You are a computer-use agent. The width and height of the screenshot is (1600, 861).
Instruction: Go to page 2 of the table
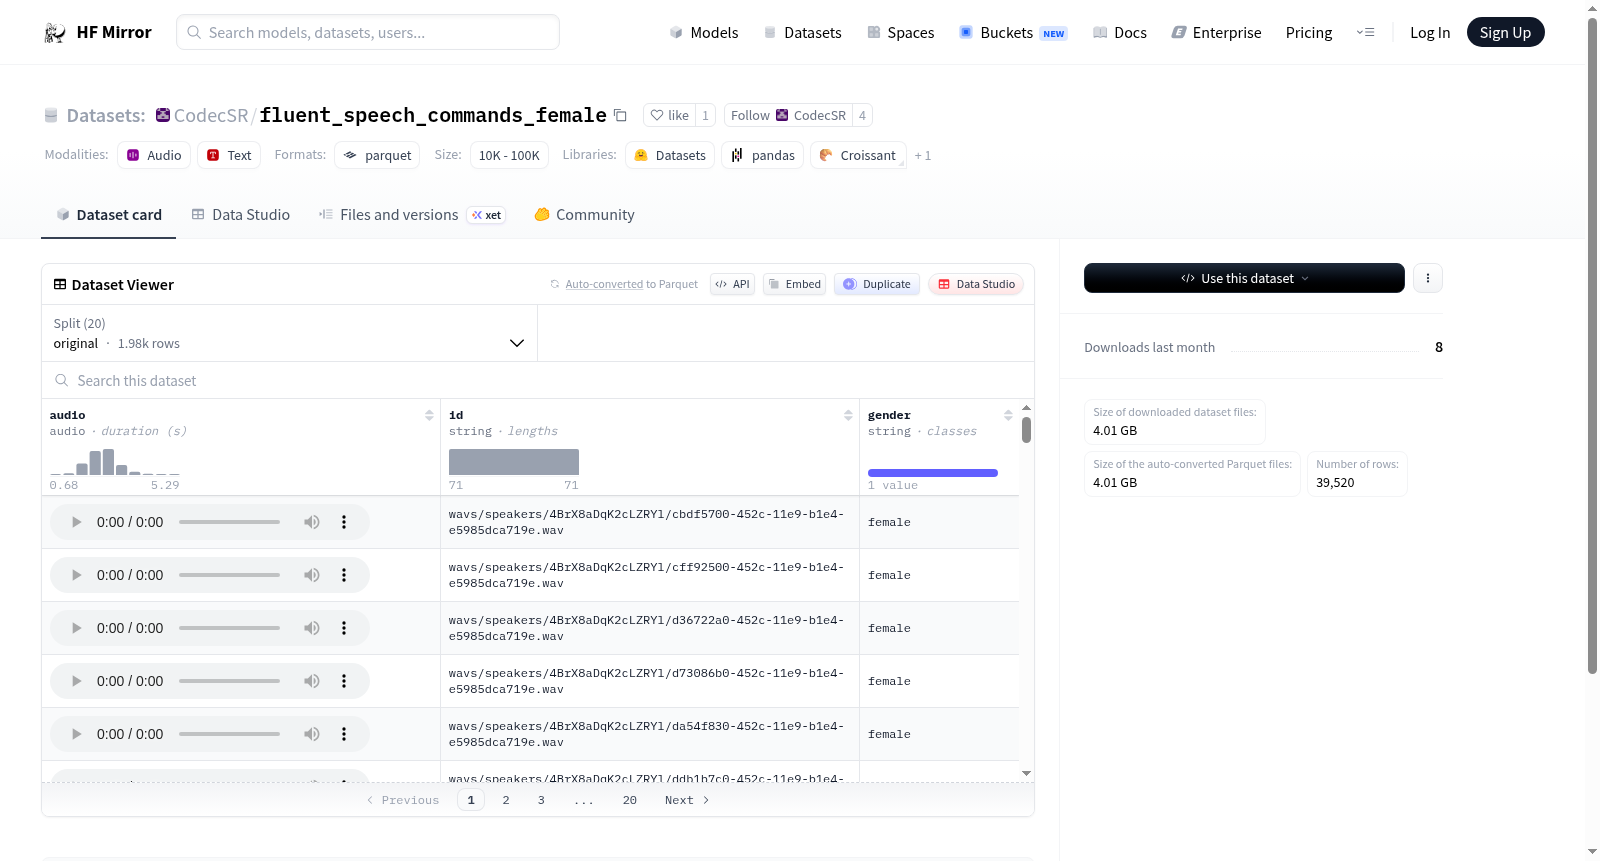tap(506, 800)
